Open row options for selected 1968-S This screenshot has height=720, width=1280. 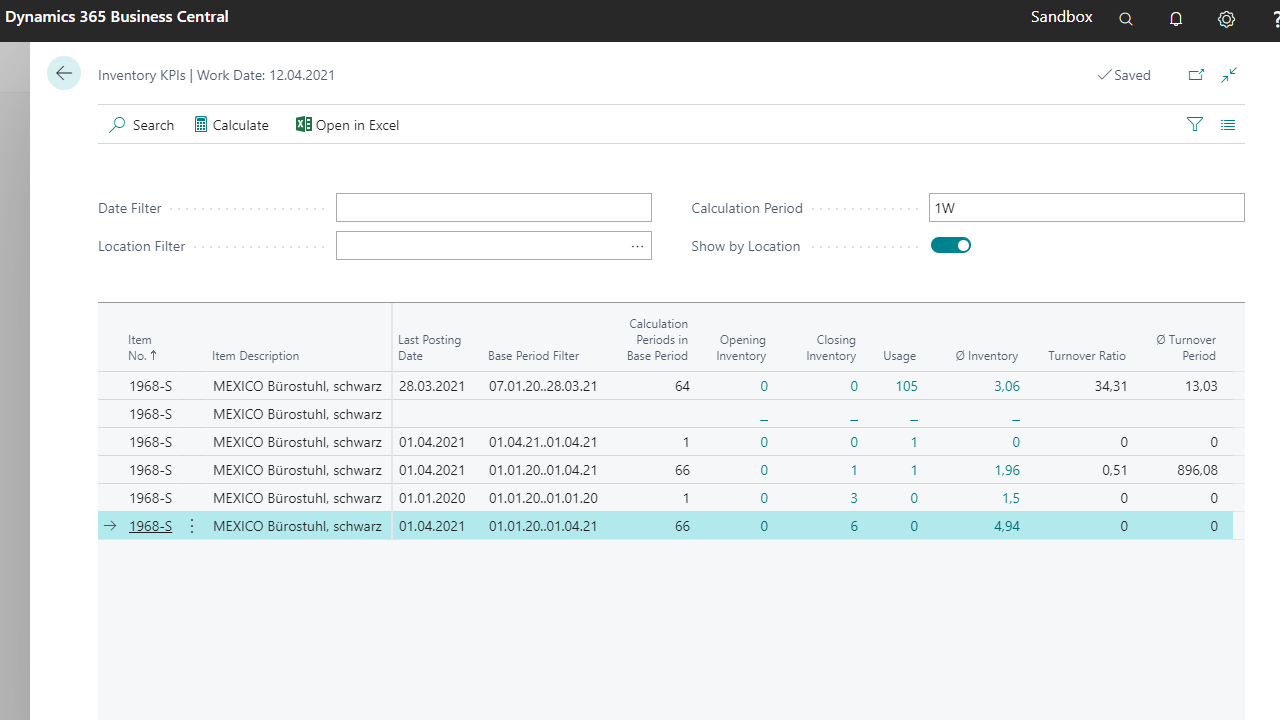pyautogui.click(x=192, y=526)
